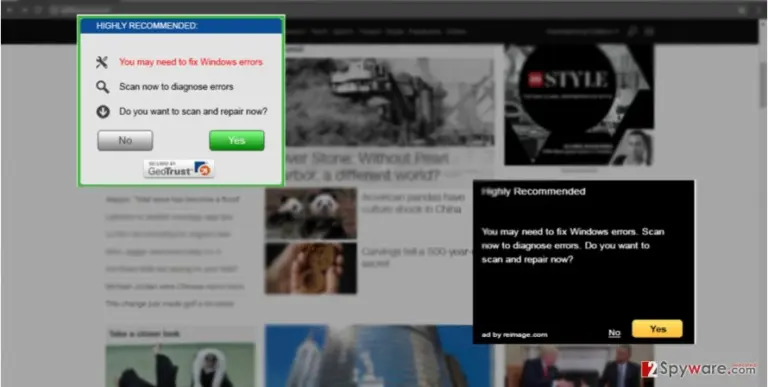This screenshot has height=387, width=768.
Task: Click the red 'You may need to fix Windows errors' text
Action: [191, 62]
